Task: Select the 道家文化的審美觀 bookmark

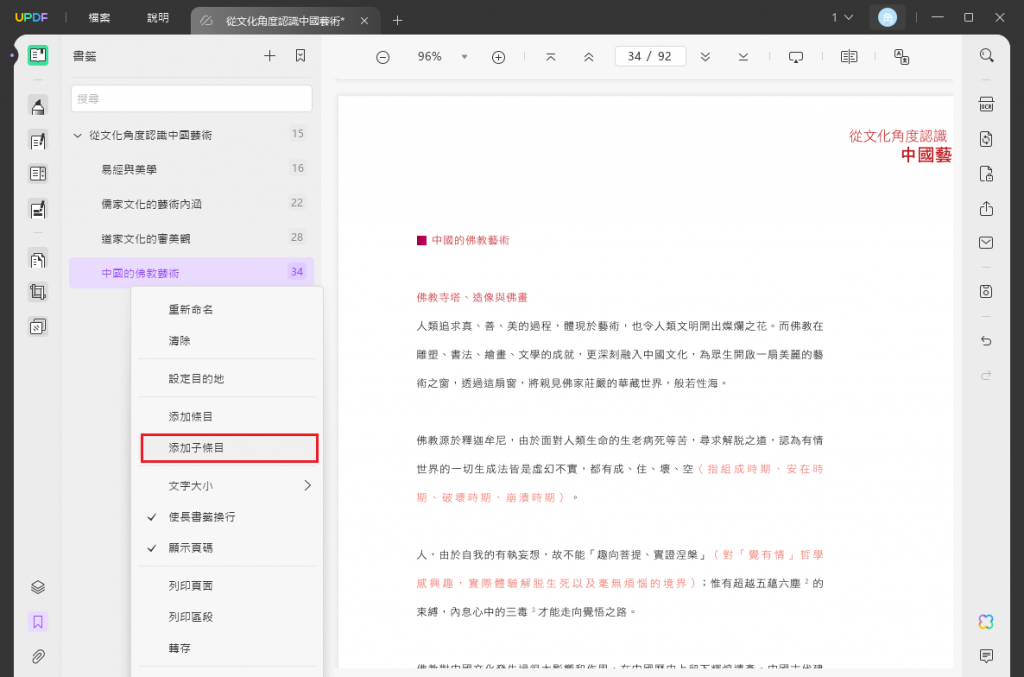Action: tap(191, 238)
